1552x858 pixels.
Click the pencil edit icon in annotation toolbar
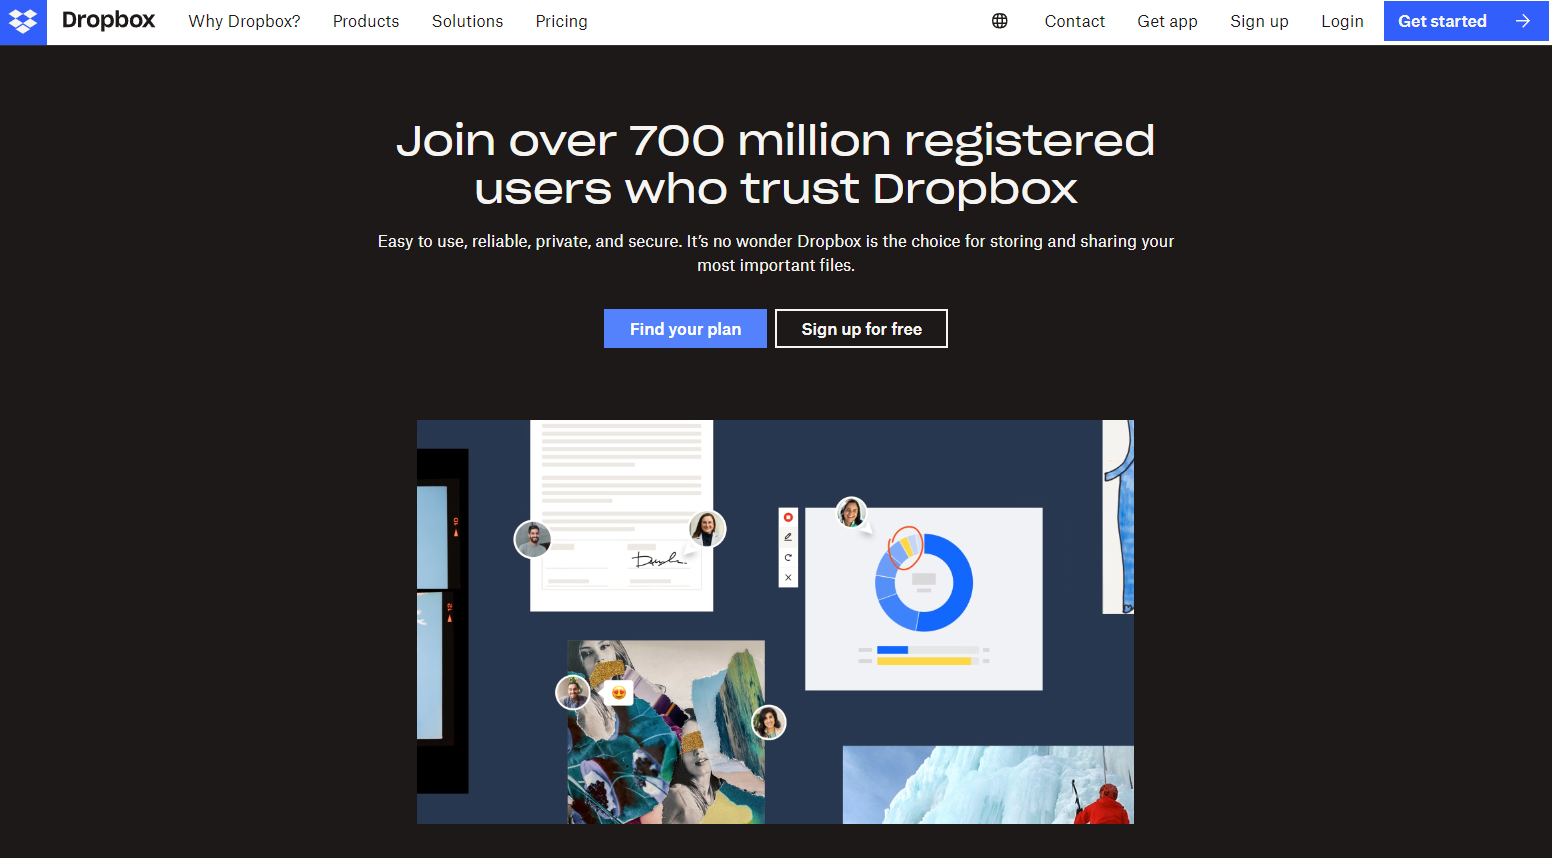pyautogui.click(x=788, y=537)
